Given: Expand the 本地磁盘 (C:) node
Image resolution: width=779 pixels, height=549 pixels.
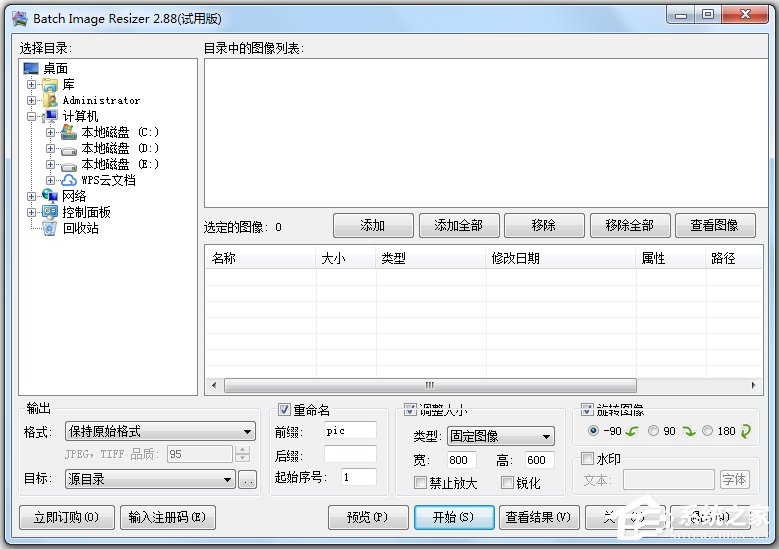Looking at the screenshot, I should [50, 132].
